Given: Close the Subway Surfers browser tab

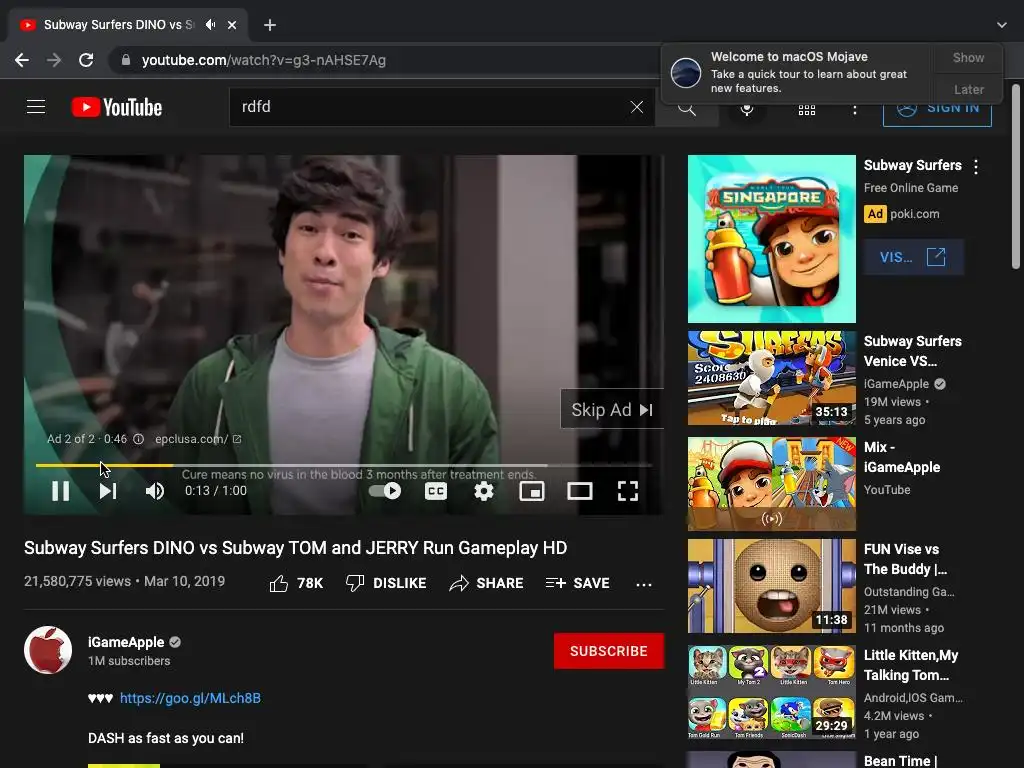Looking at the screenshot, I should 232,25.
